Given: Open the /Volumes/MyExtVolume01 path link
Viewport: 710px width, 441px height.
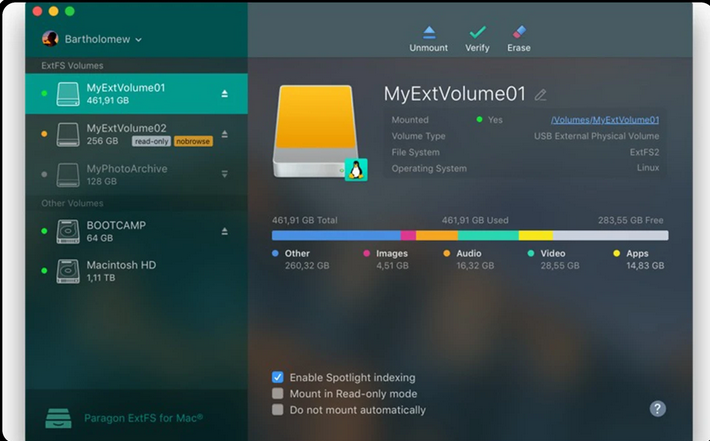Looking at the screenshot, I should pyautogui.click(x=605, y=120).
